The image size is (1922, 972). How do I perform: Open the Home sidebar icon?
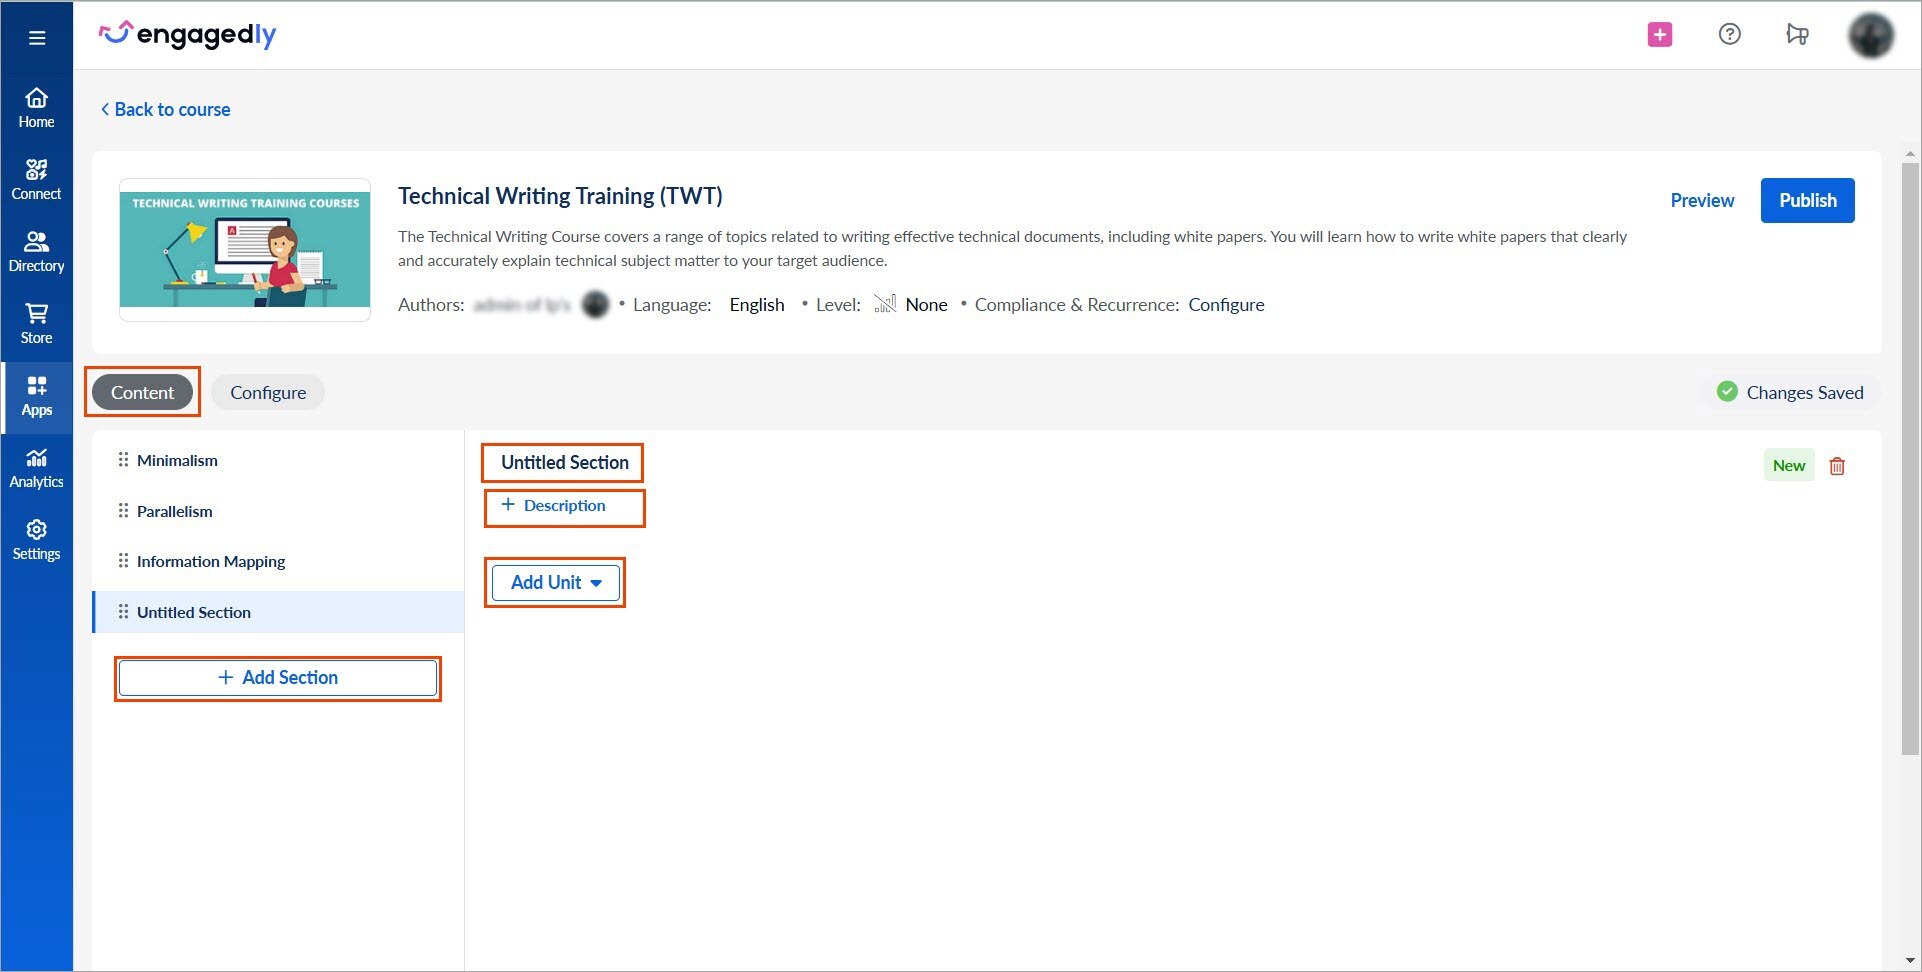(36, 108)
